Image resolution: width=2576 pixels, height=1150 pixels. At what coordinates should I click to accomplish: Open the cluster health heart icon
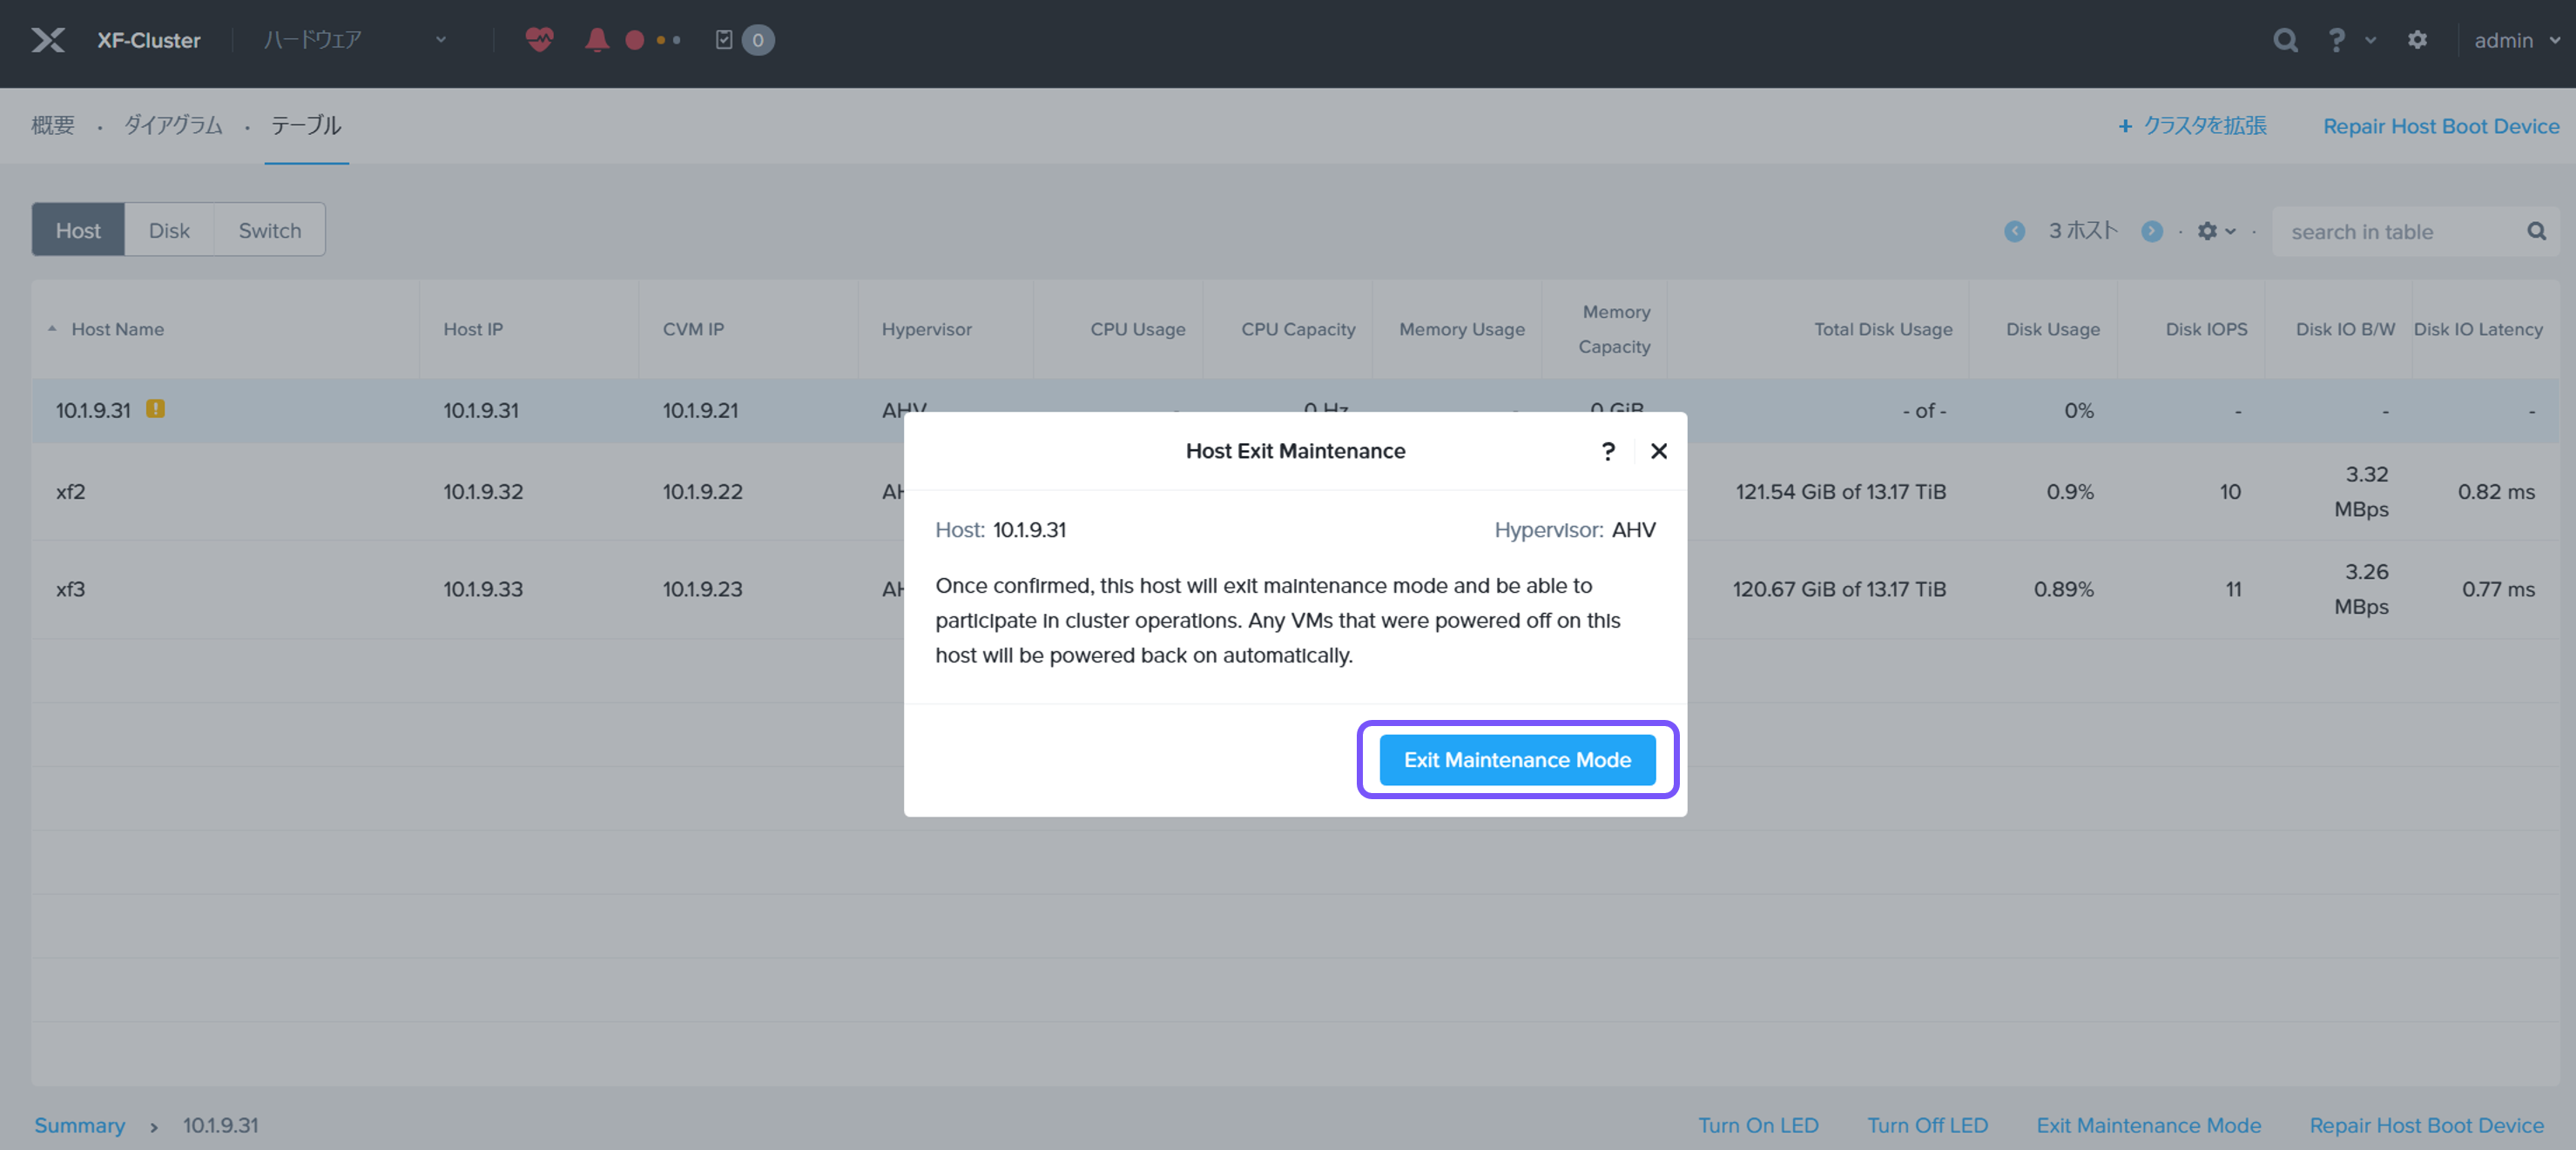pyautogui.click(x=539, y=40)
